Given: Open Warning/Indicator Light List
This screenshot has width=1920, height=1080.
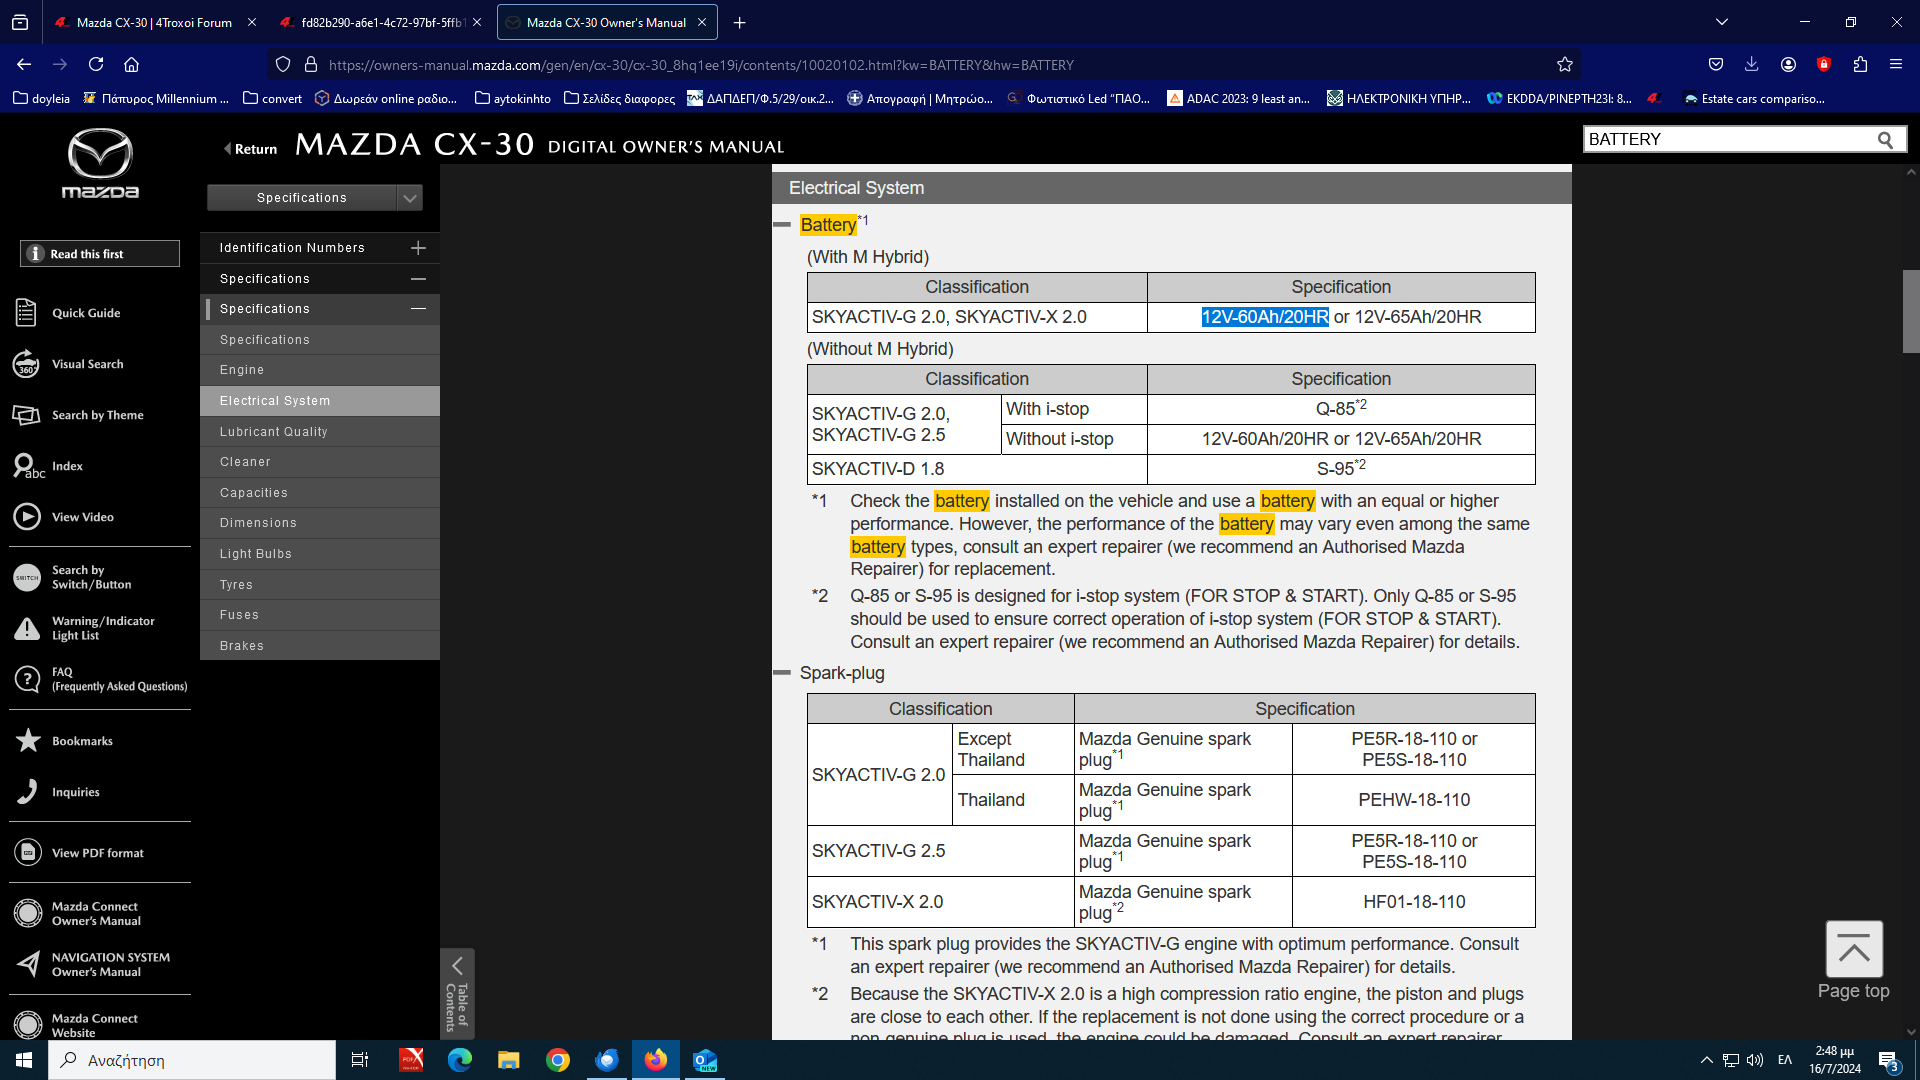Looking at the screenshot, I should (85, 628).
